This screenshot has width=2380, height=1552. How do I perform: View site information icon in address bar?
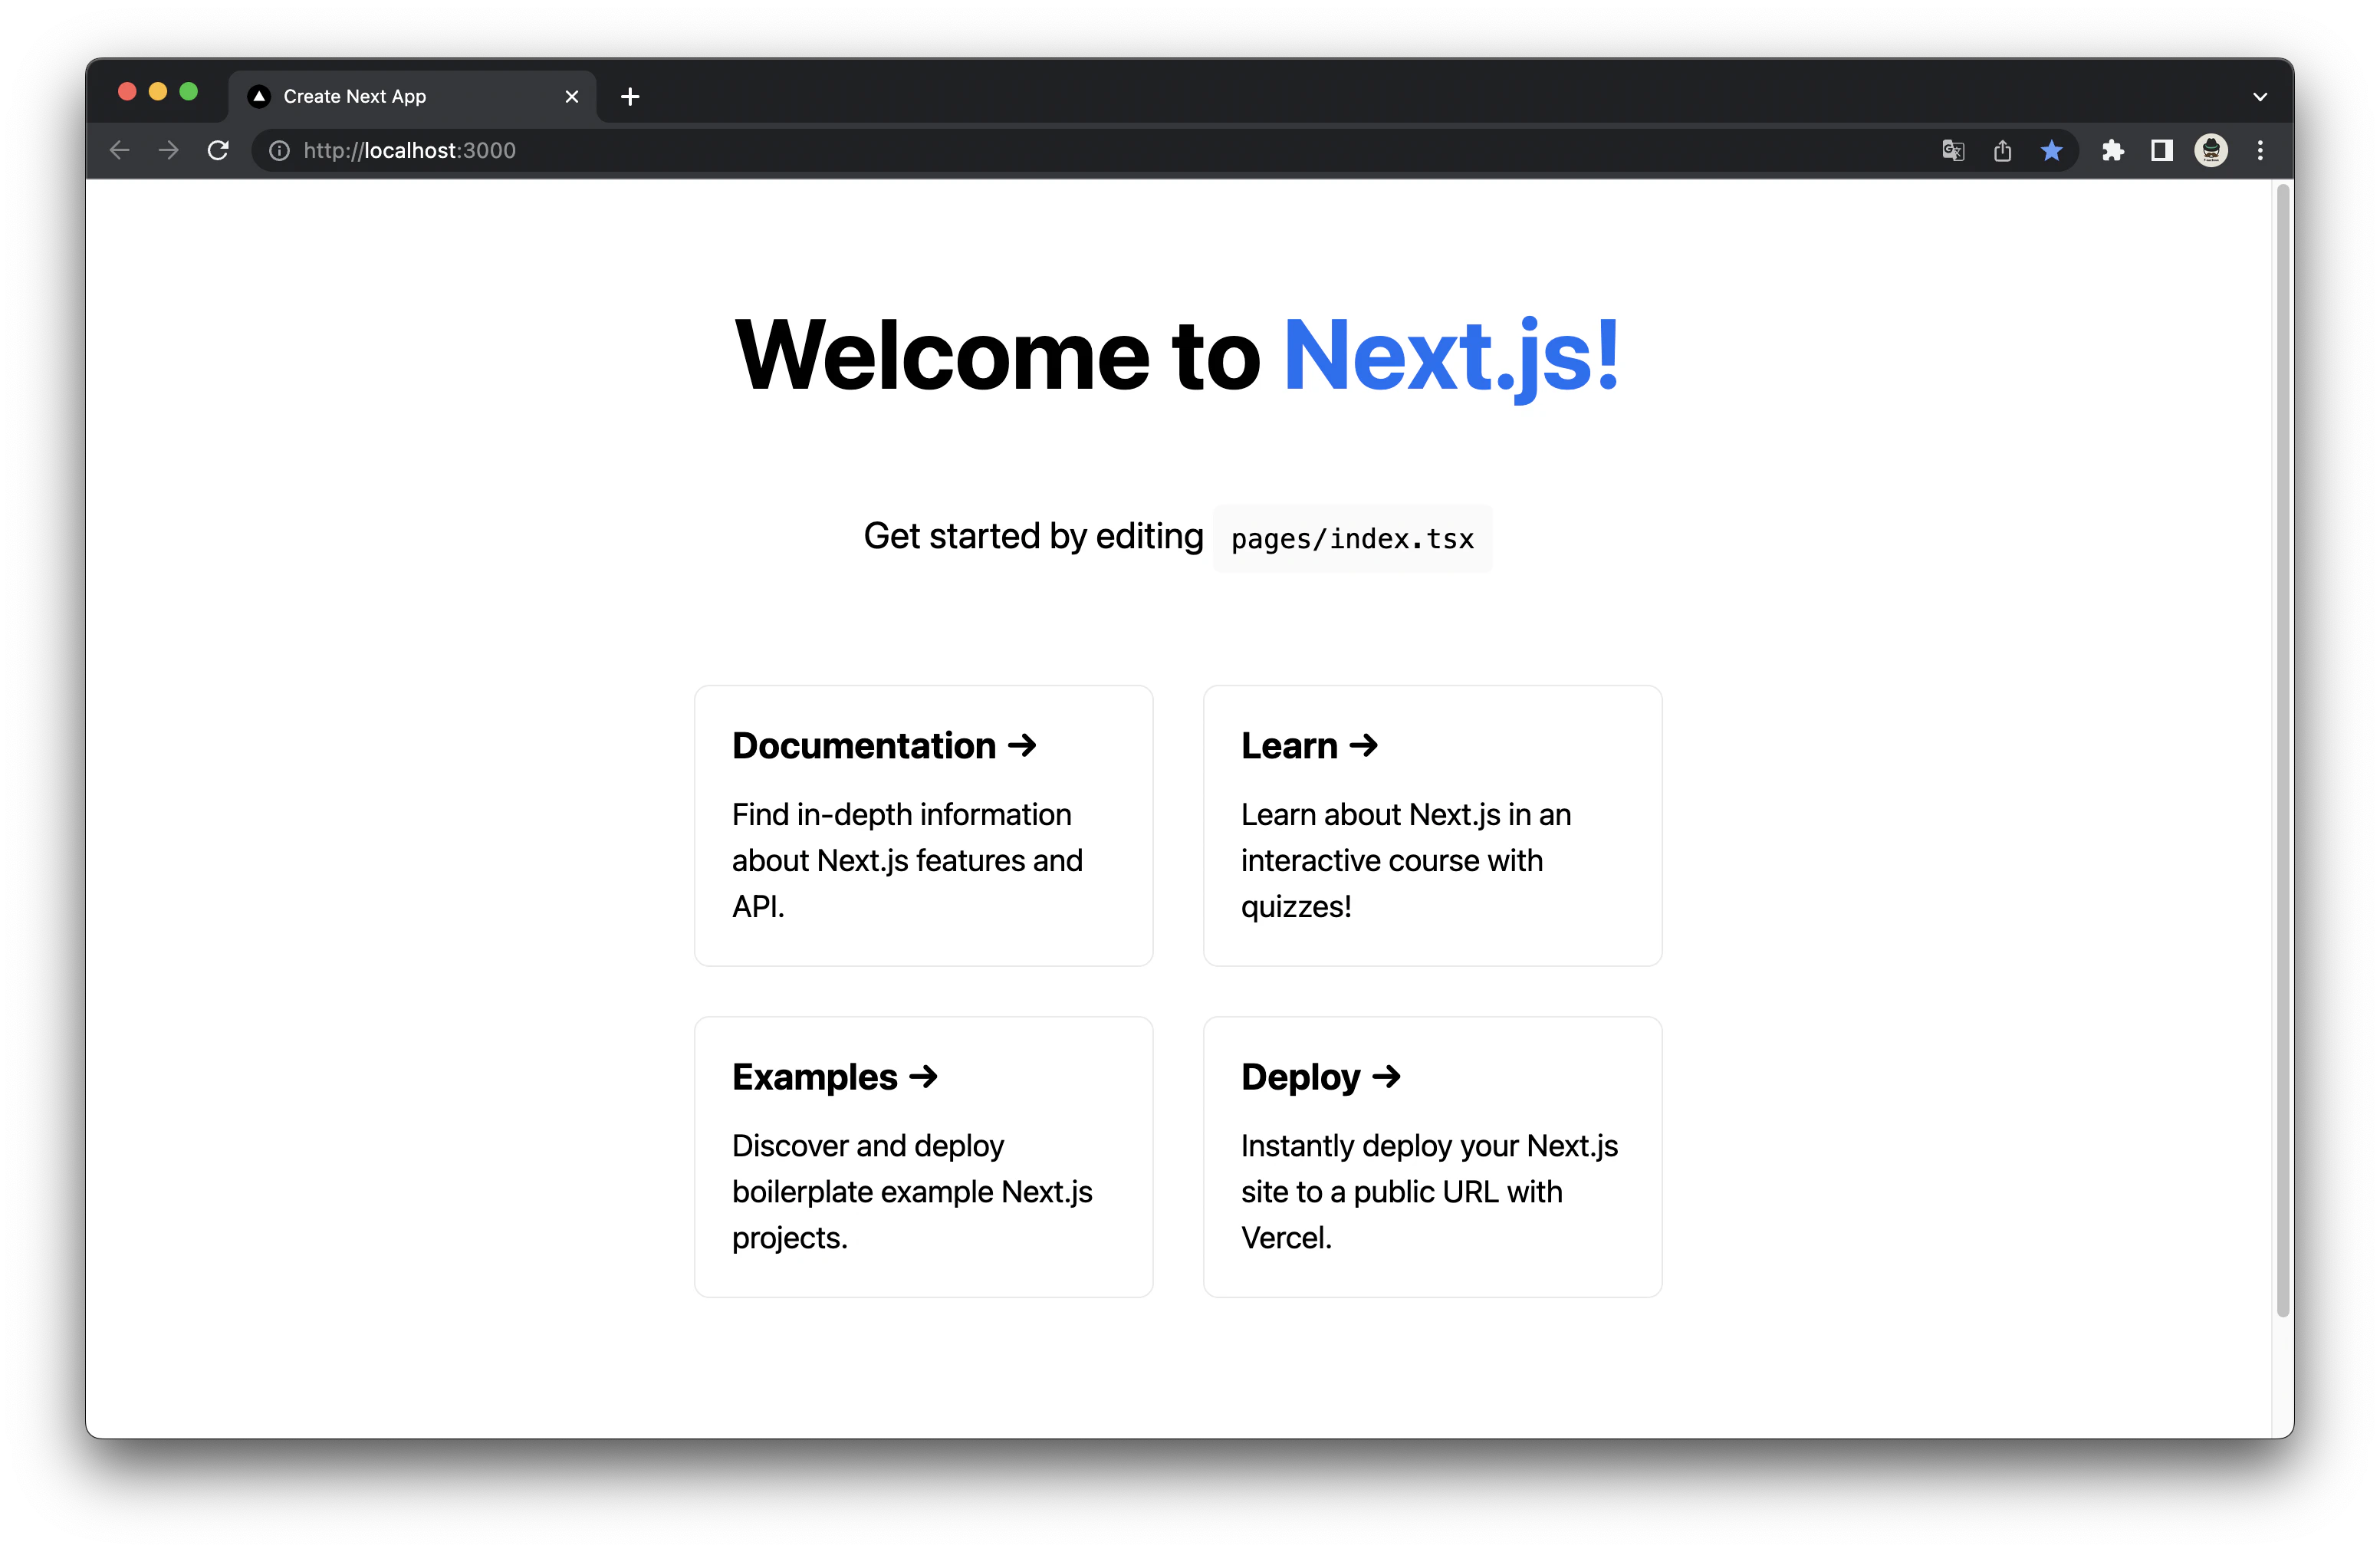(x=280, y=150)
